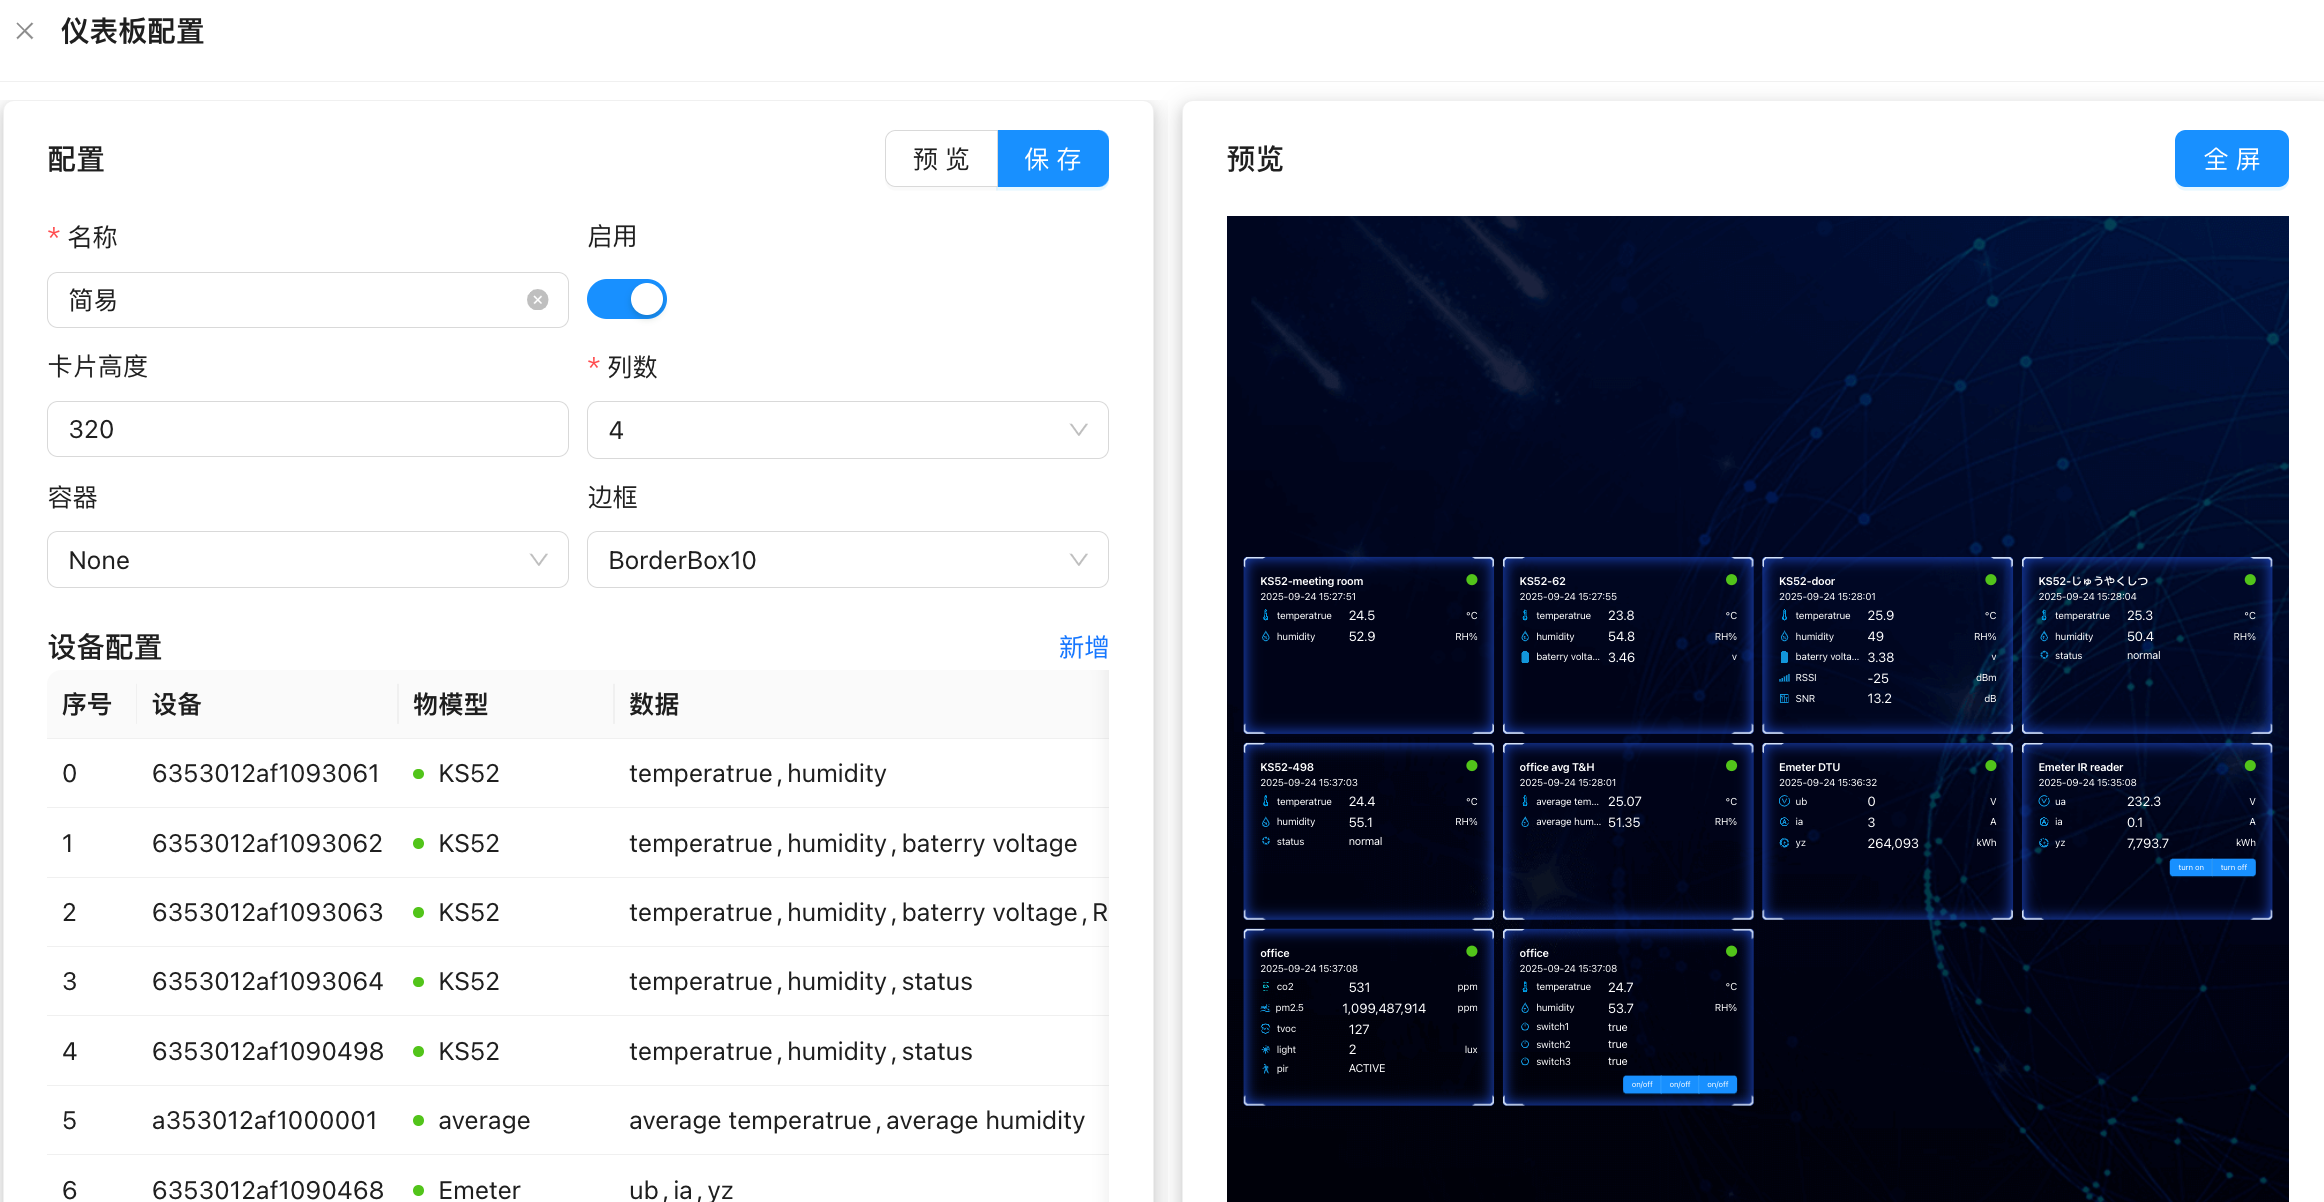Open the 列数 dropdown showing 4

[x=847, y=430]
